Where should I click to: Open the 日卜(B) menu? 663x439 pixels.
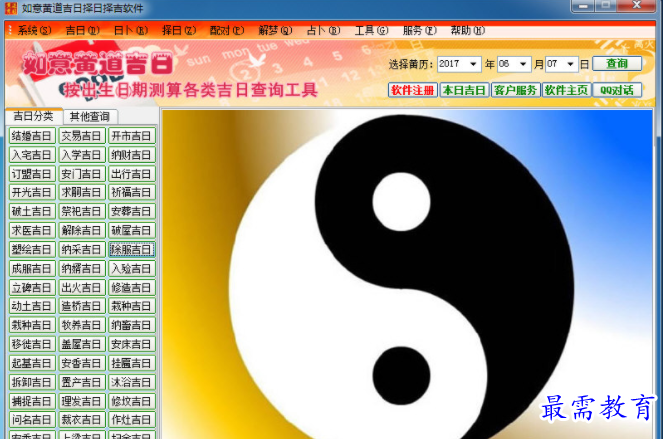coord(130,30)
